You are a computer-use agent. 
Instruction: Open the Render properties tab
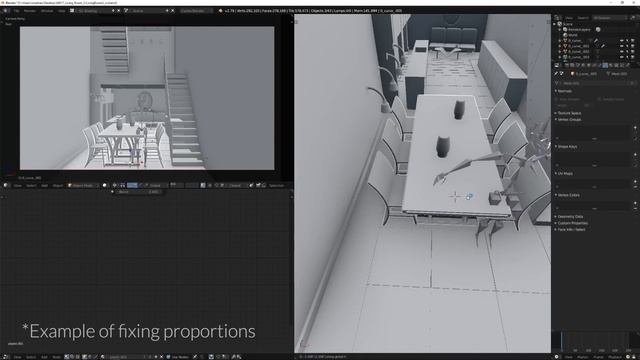point(567,65)
